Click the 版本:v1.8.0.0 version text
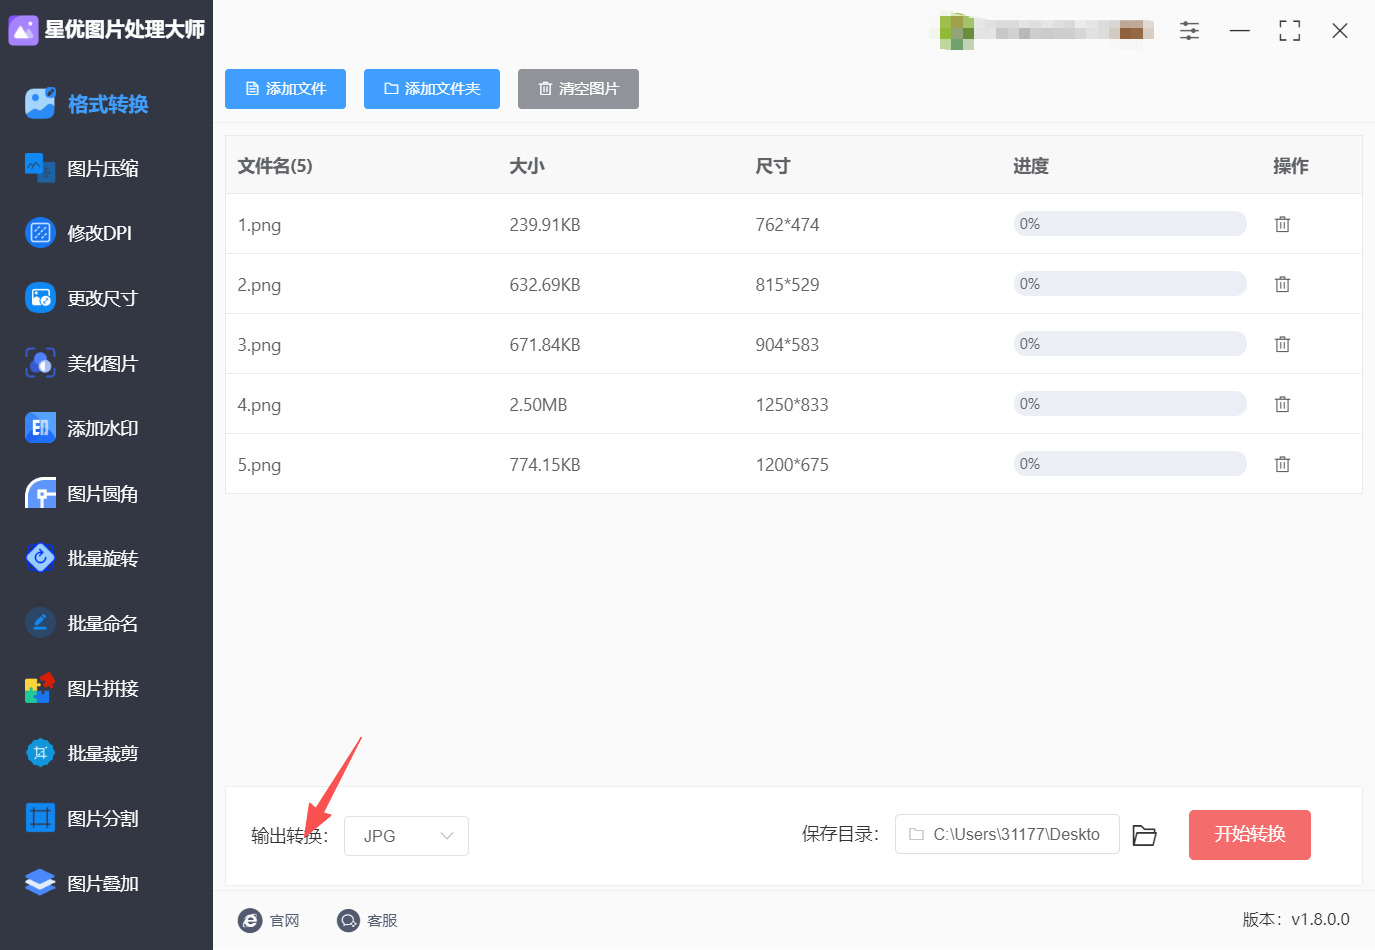Screen dimensions: 1375x950 point(1296,920)
